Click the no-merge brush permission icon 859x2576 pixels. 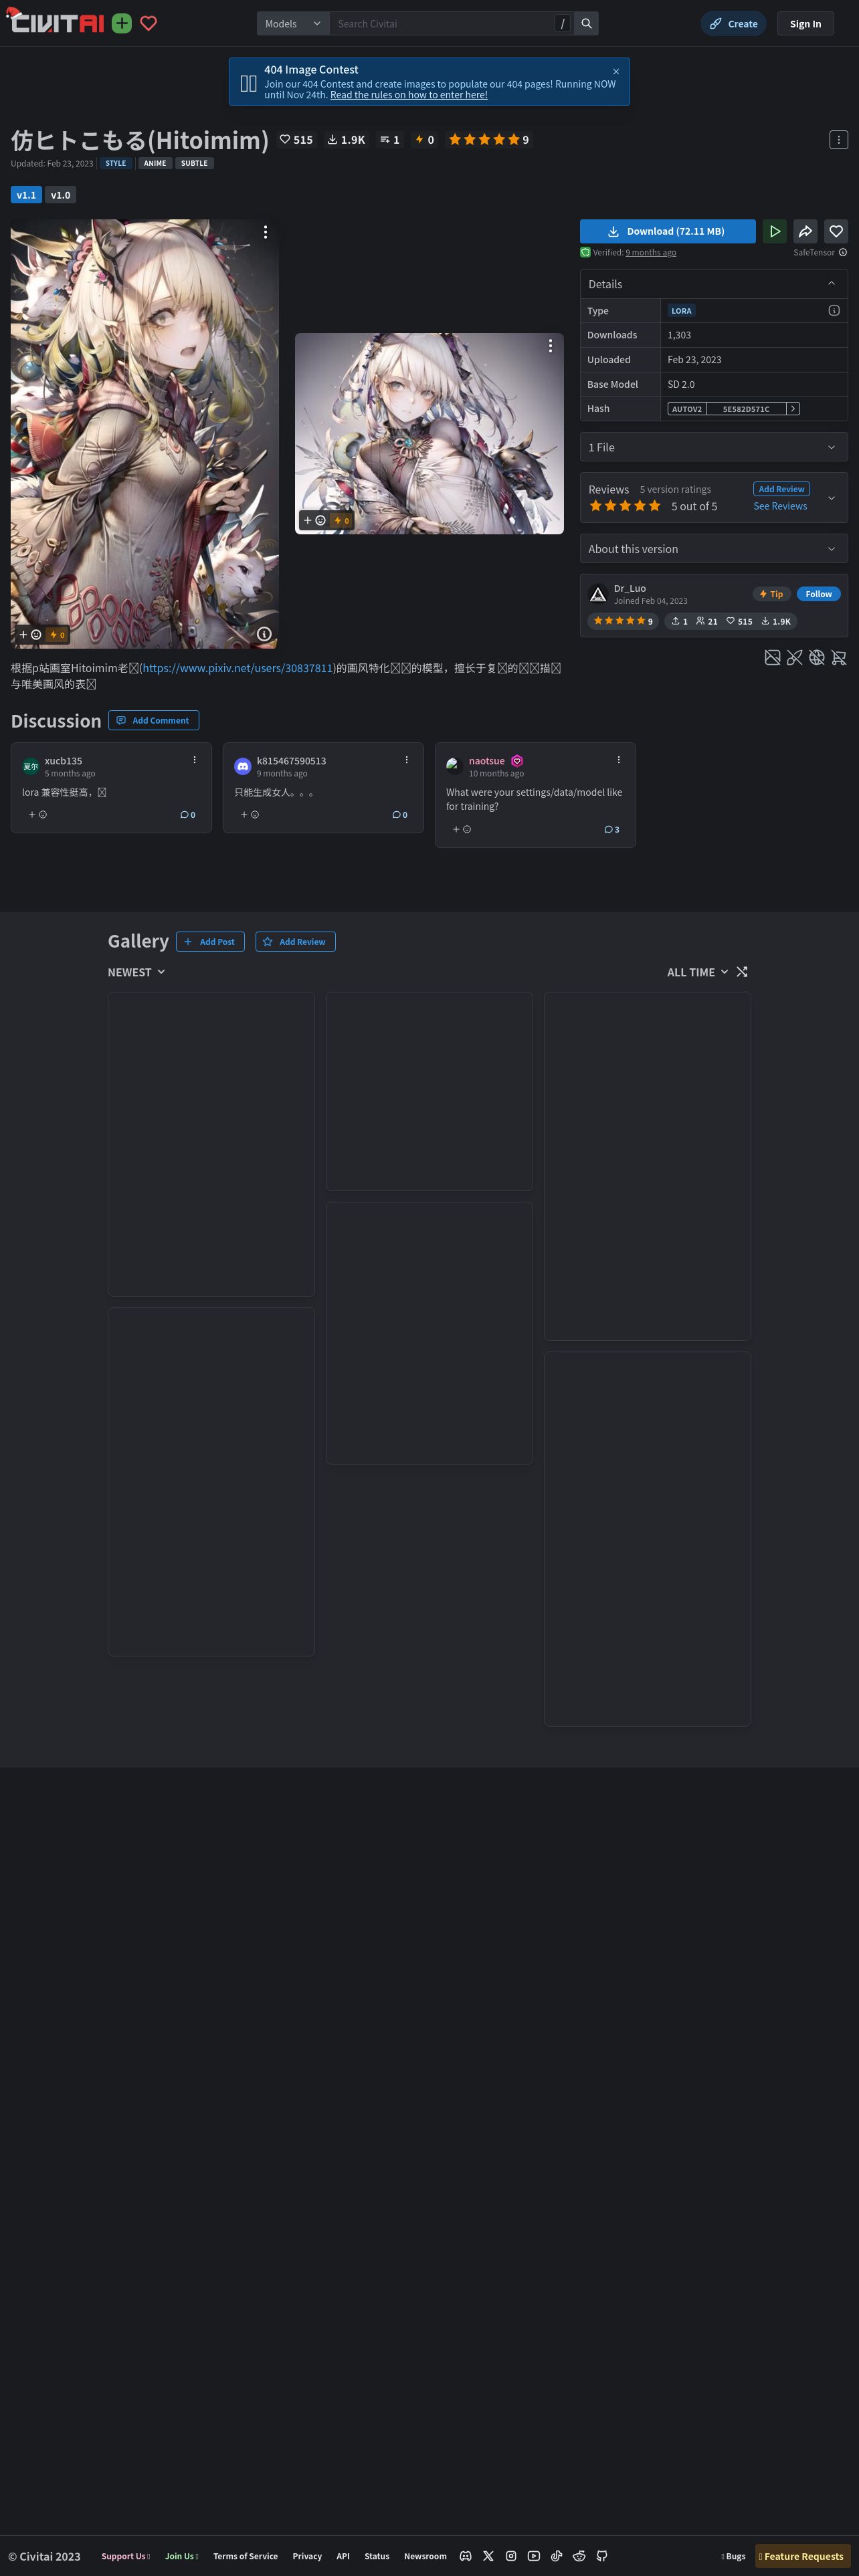click(x=794, y=657)
